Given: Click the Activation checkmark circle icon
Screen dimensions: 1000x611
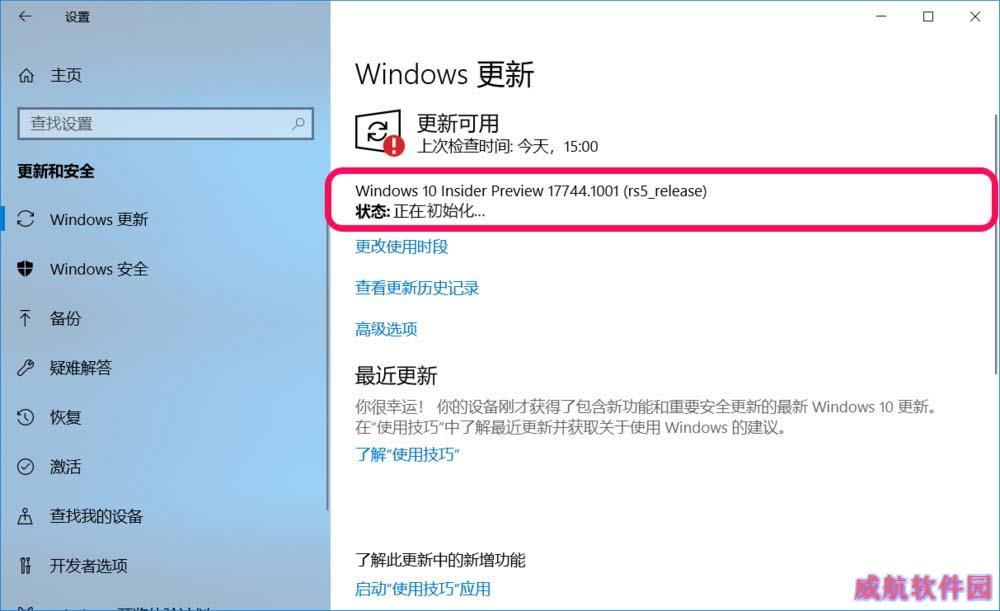Looking at the screenshot, I should (x=26, y=467).
